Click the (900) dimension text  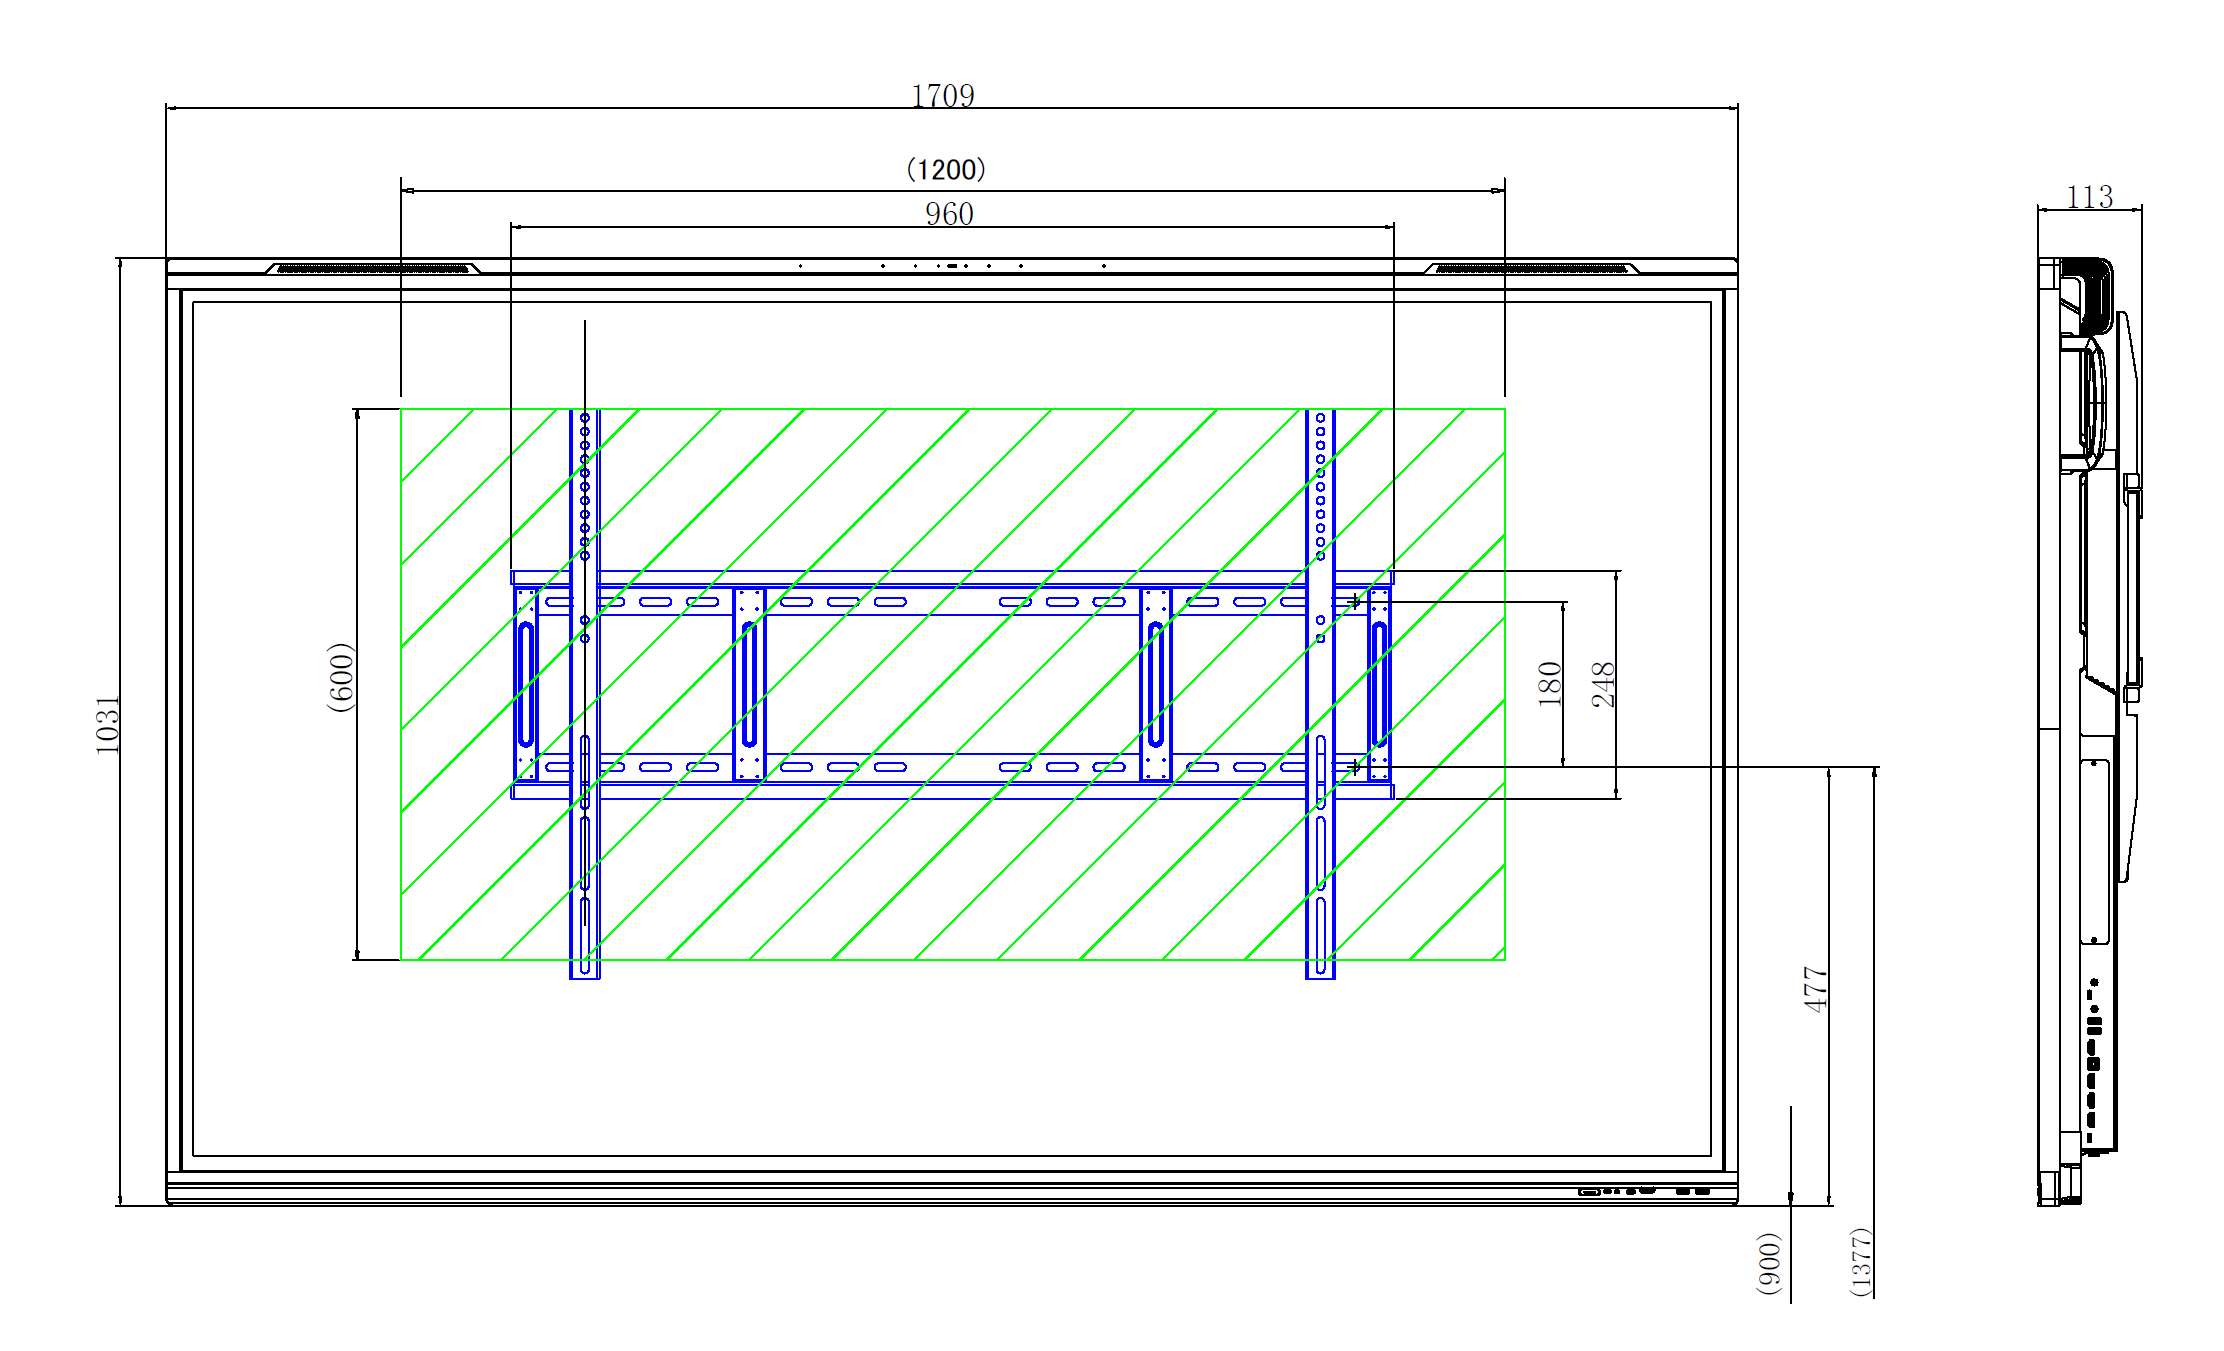(x=1769, y=1263)
